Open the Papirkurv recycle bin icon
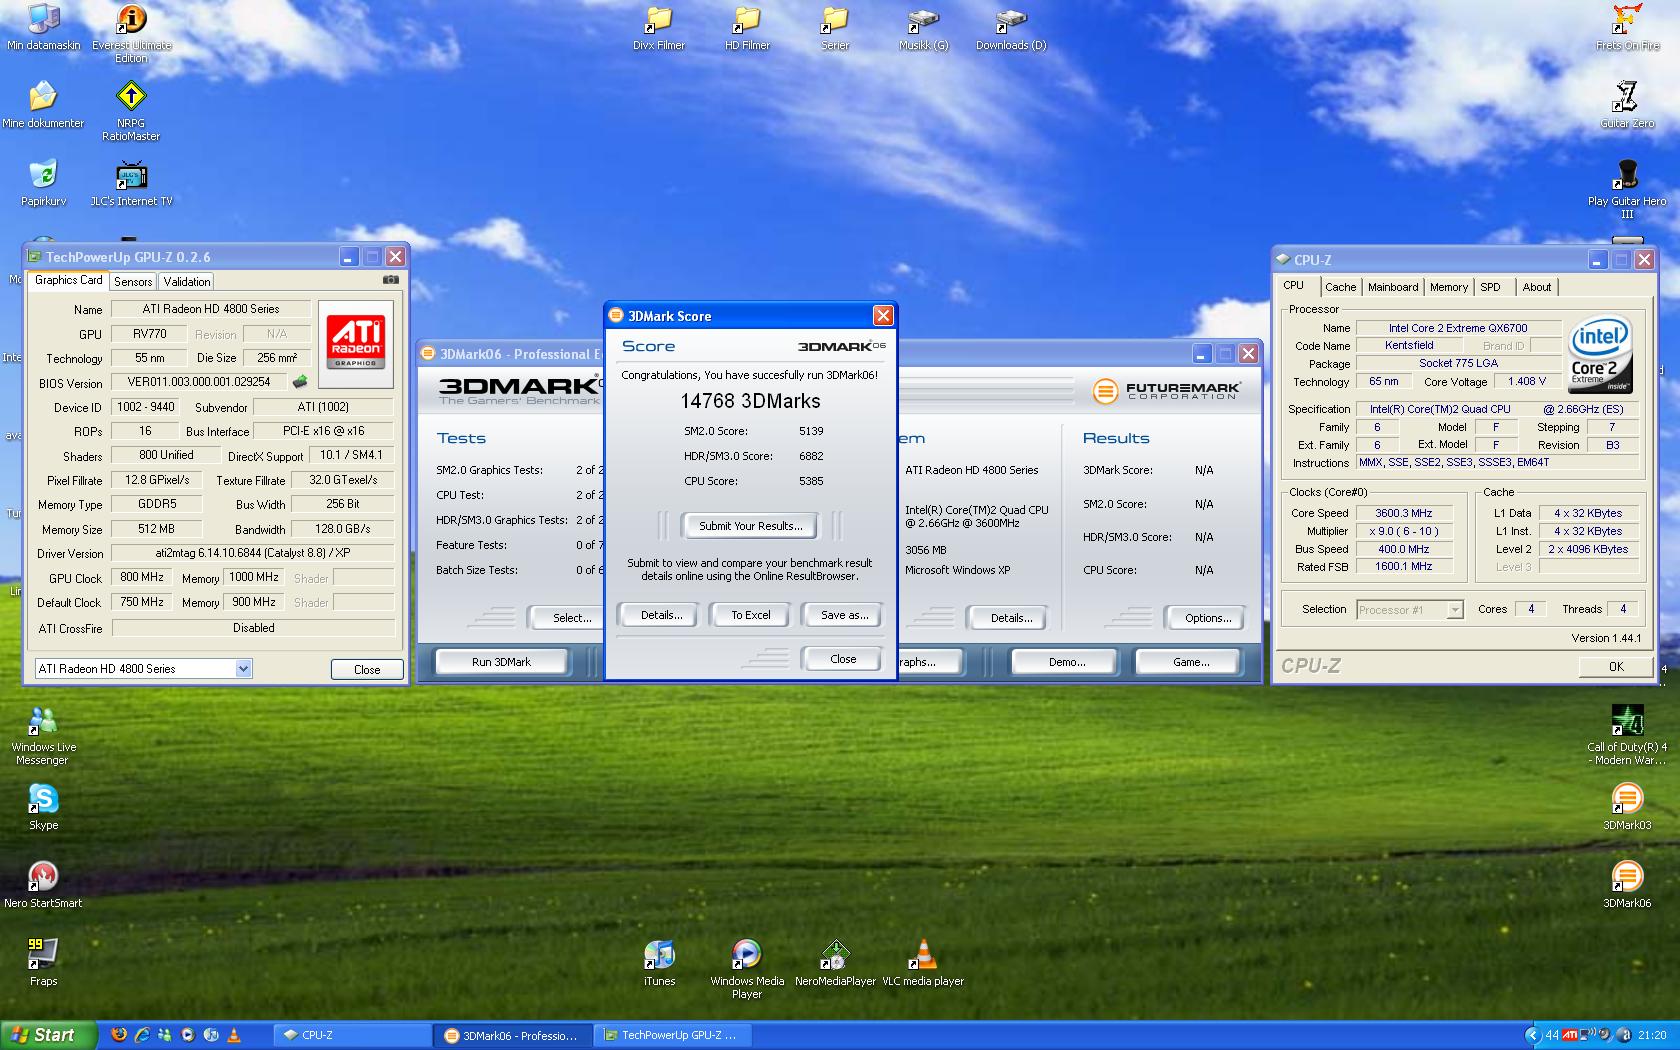Screen dimensions: 1680x1050 43,175
